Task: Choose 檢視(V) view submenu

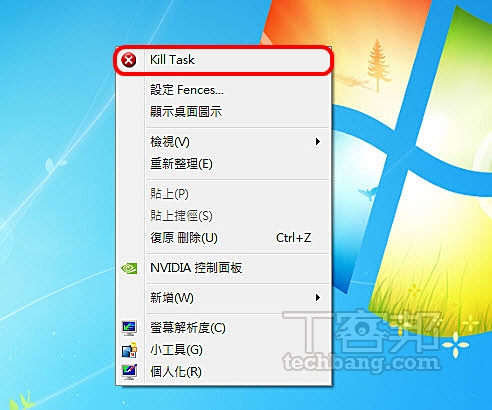Action: coord(223,142)
